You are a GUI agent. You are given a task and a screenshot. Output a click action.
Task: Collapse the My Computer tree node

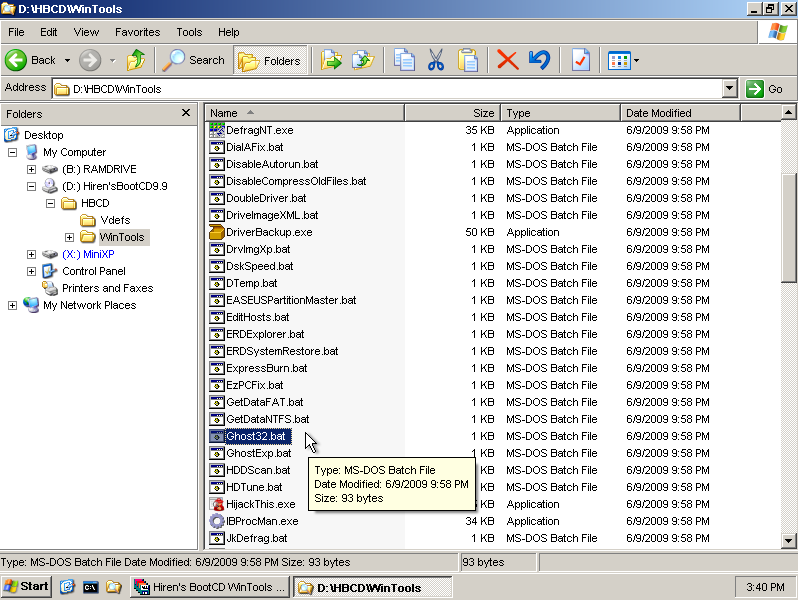click(12, 152)
